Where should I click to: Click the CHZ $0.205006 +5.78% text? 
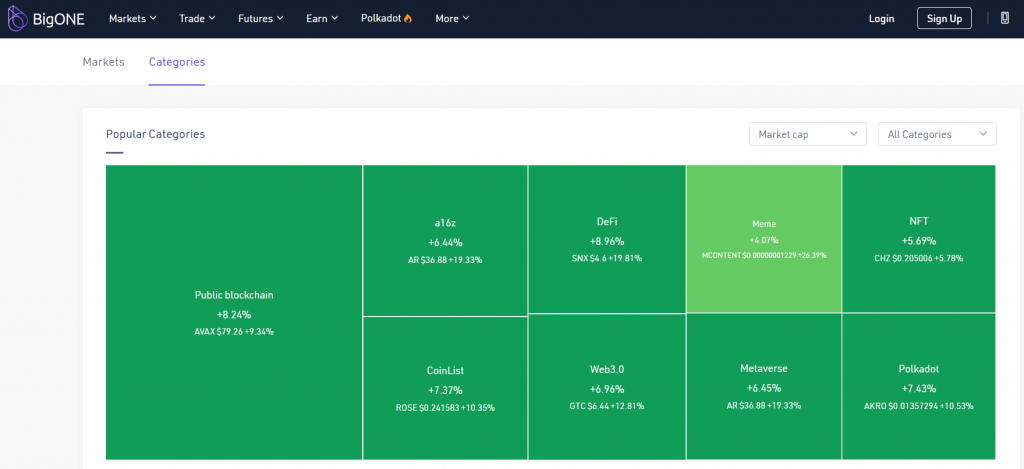click(919, 258)
